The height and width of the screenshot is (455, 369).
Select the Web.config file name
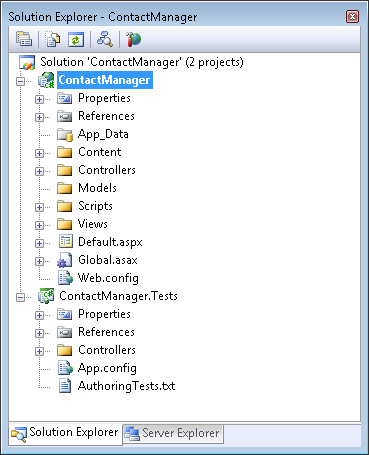click(108, 278)
